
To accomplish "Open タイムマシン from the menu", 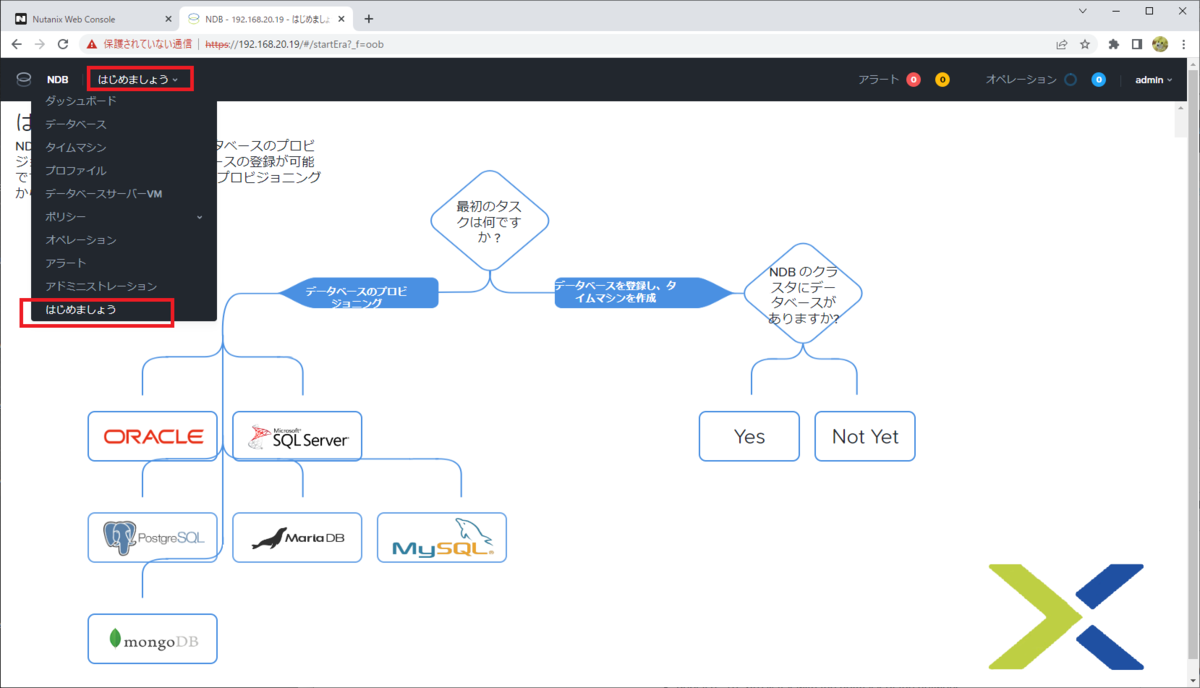I will 75,147.
